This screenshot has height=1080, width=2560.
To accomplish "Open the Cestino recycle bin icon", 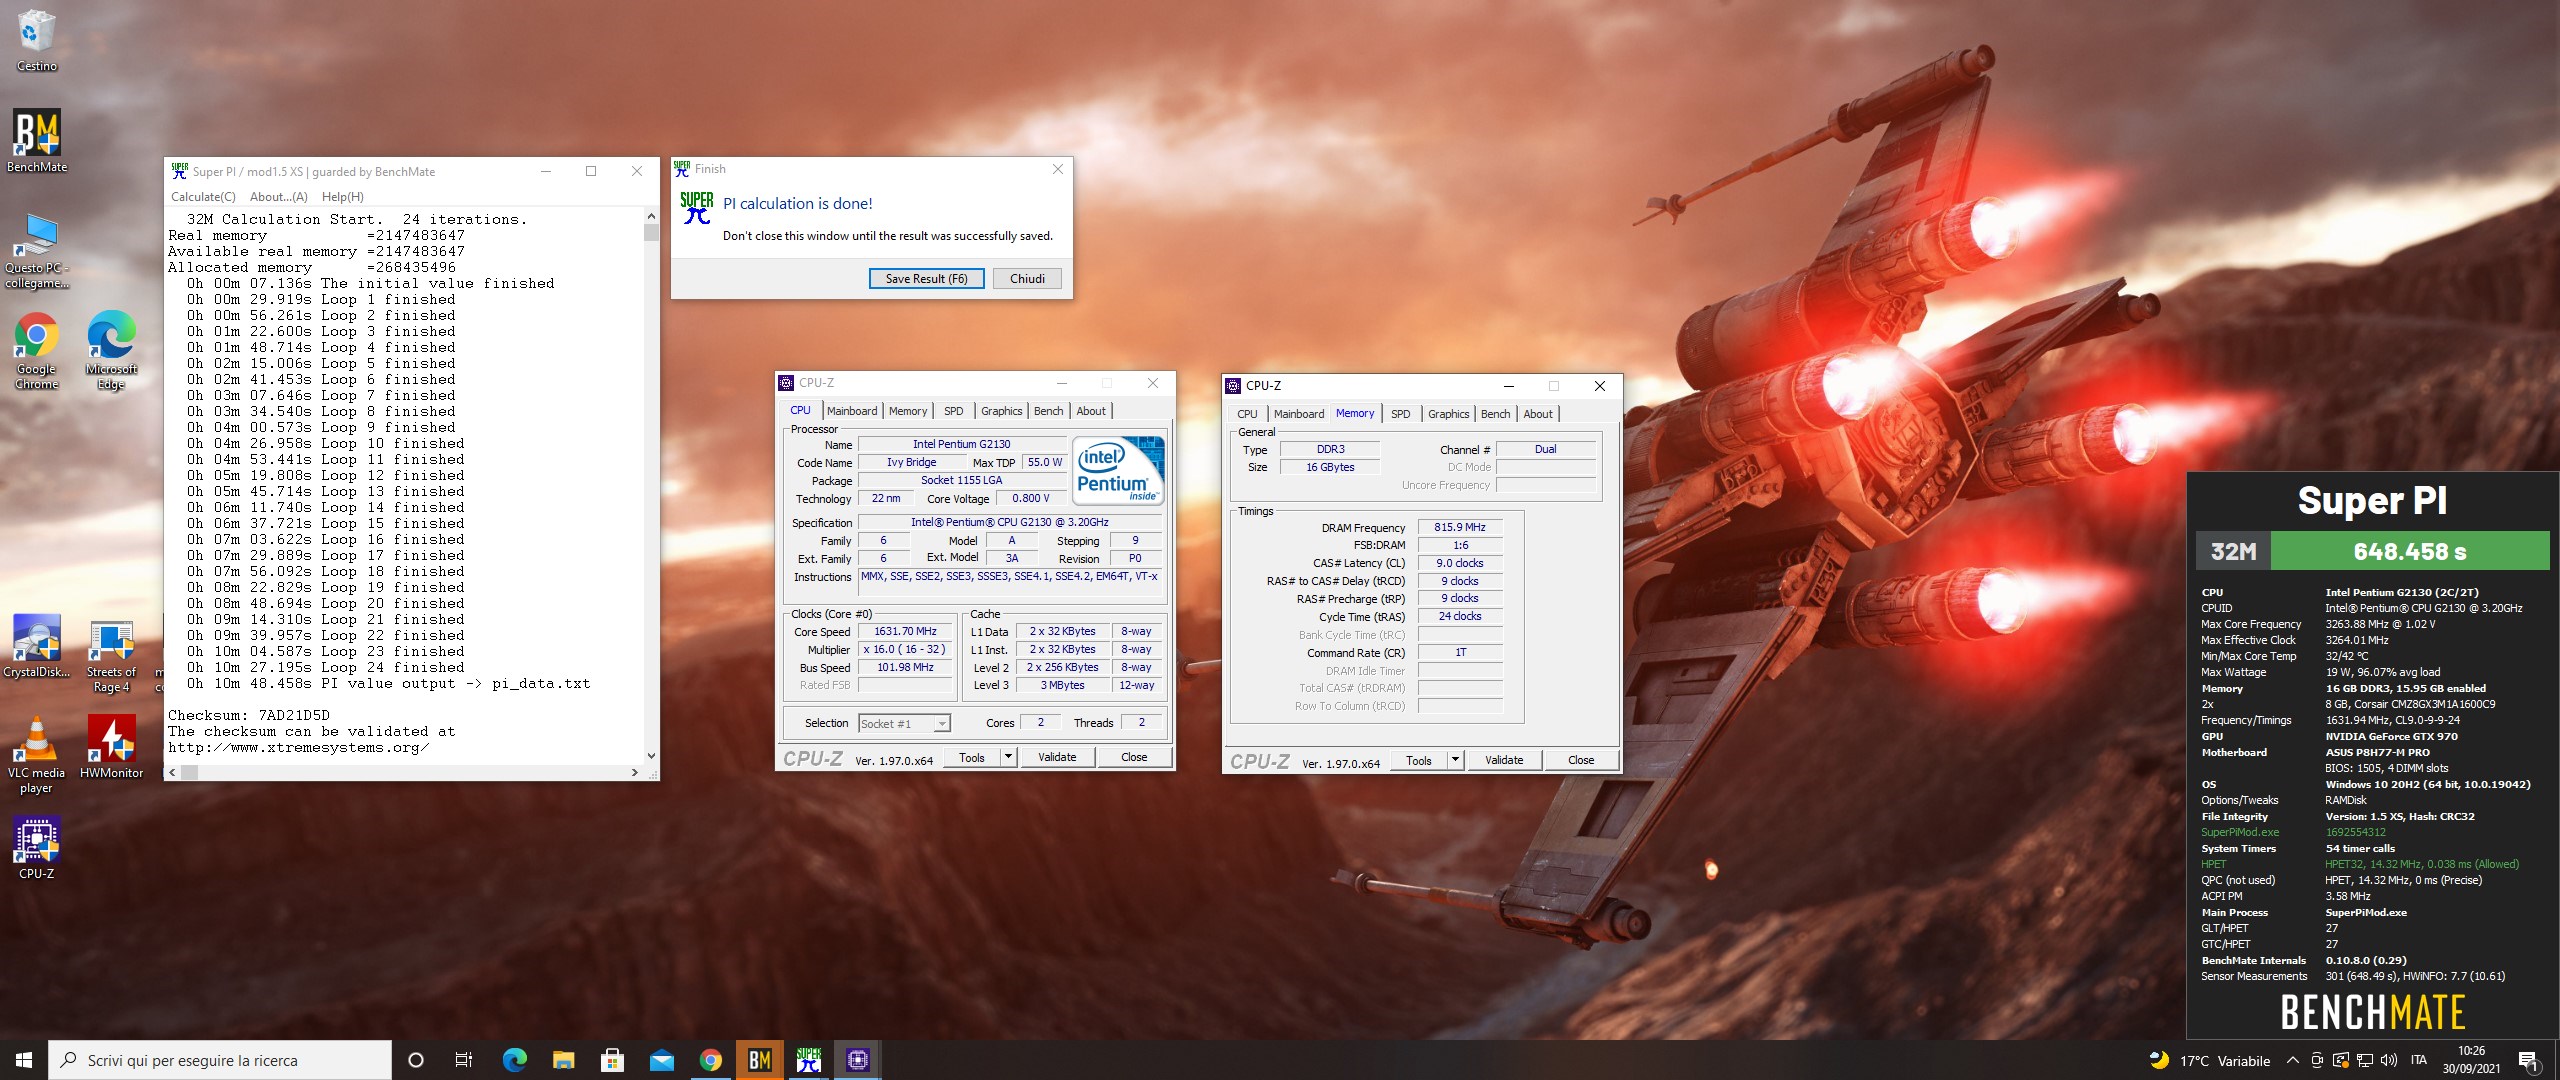I will (x=37, y=40).
